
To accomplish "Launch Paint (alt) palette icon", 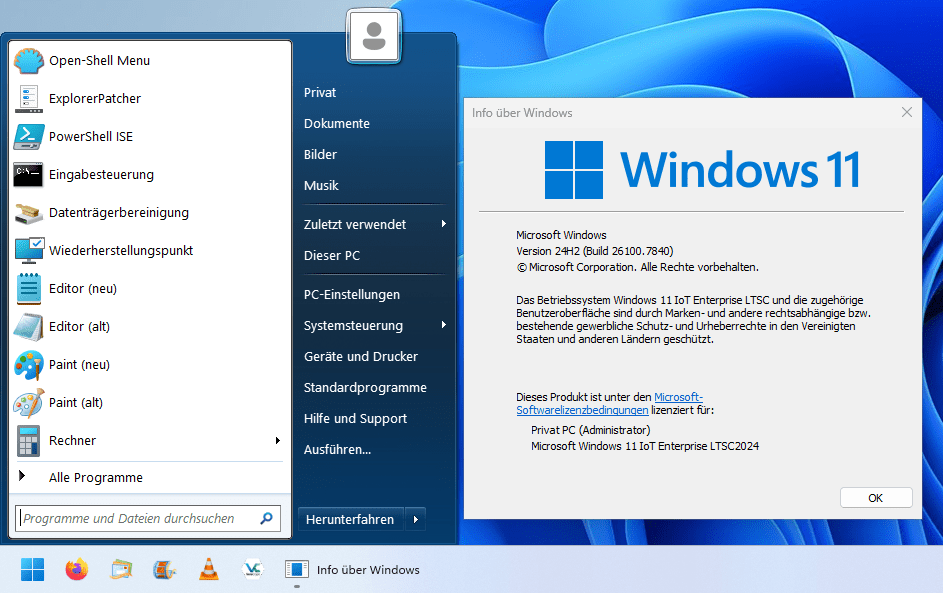I will 28,403.
